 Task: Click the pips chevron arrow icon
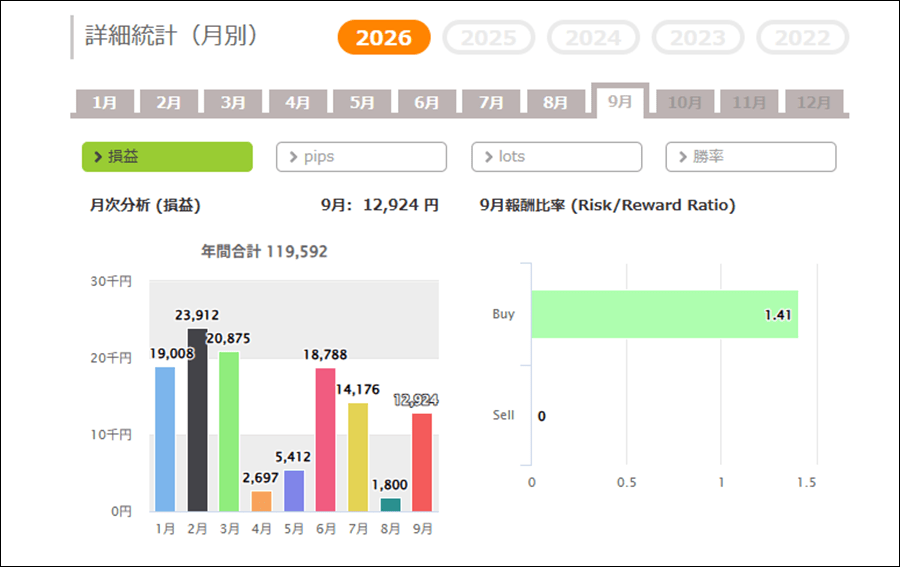(293, 157)
